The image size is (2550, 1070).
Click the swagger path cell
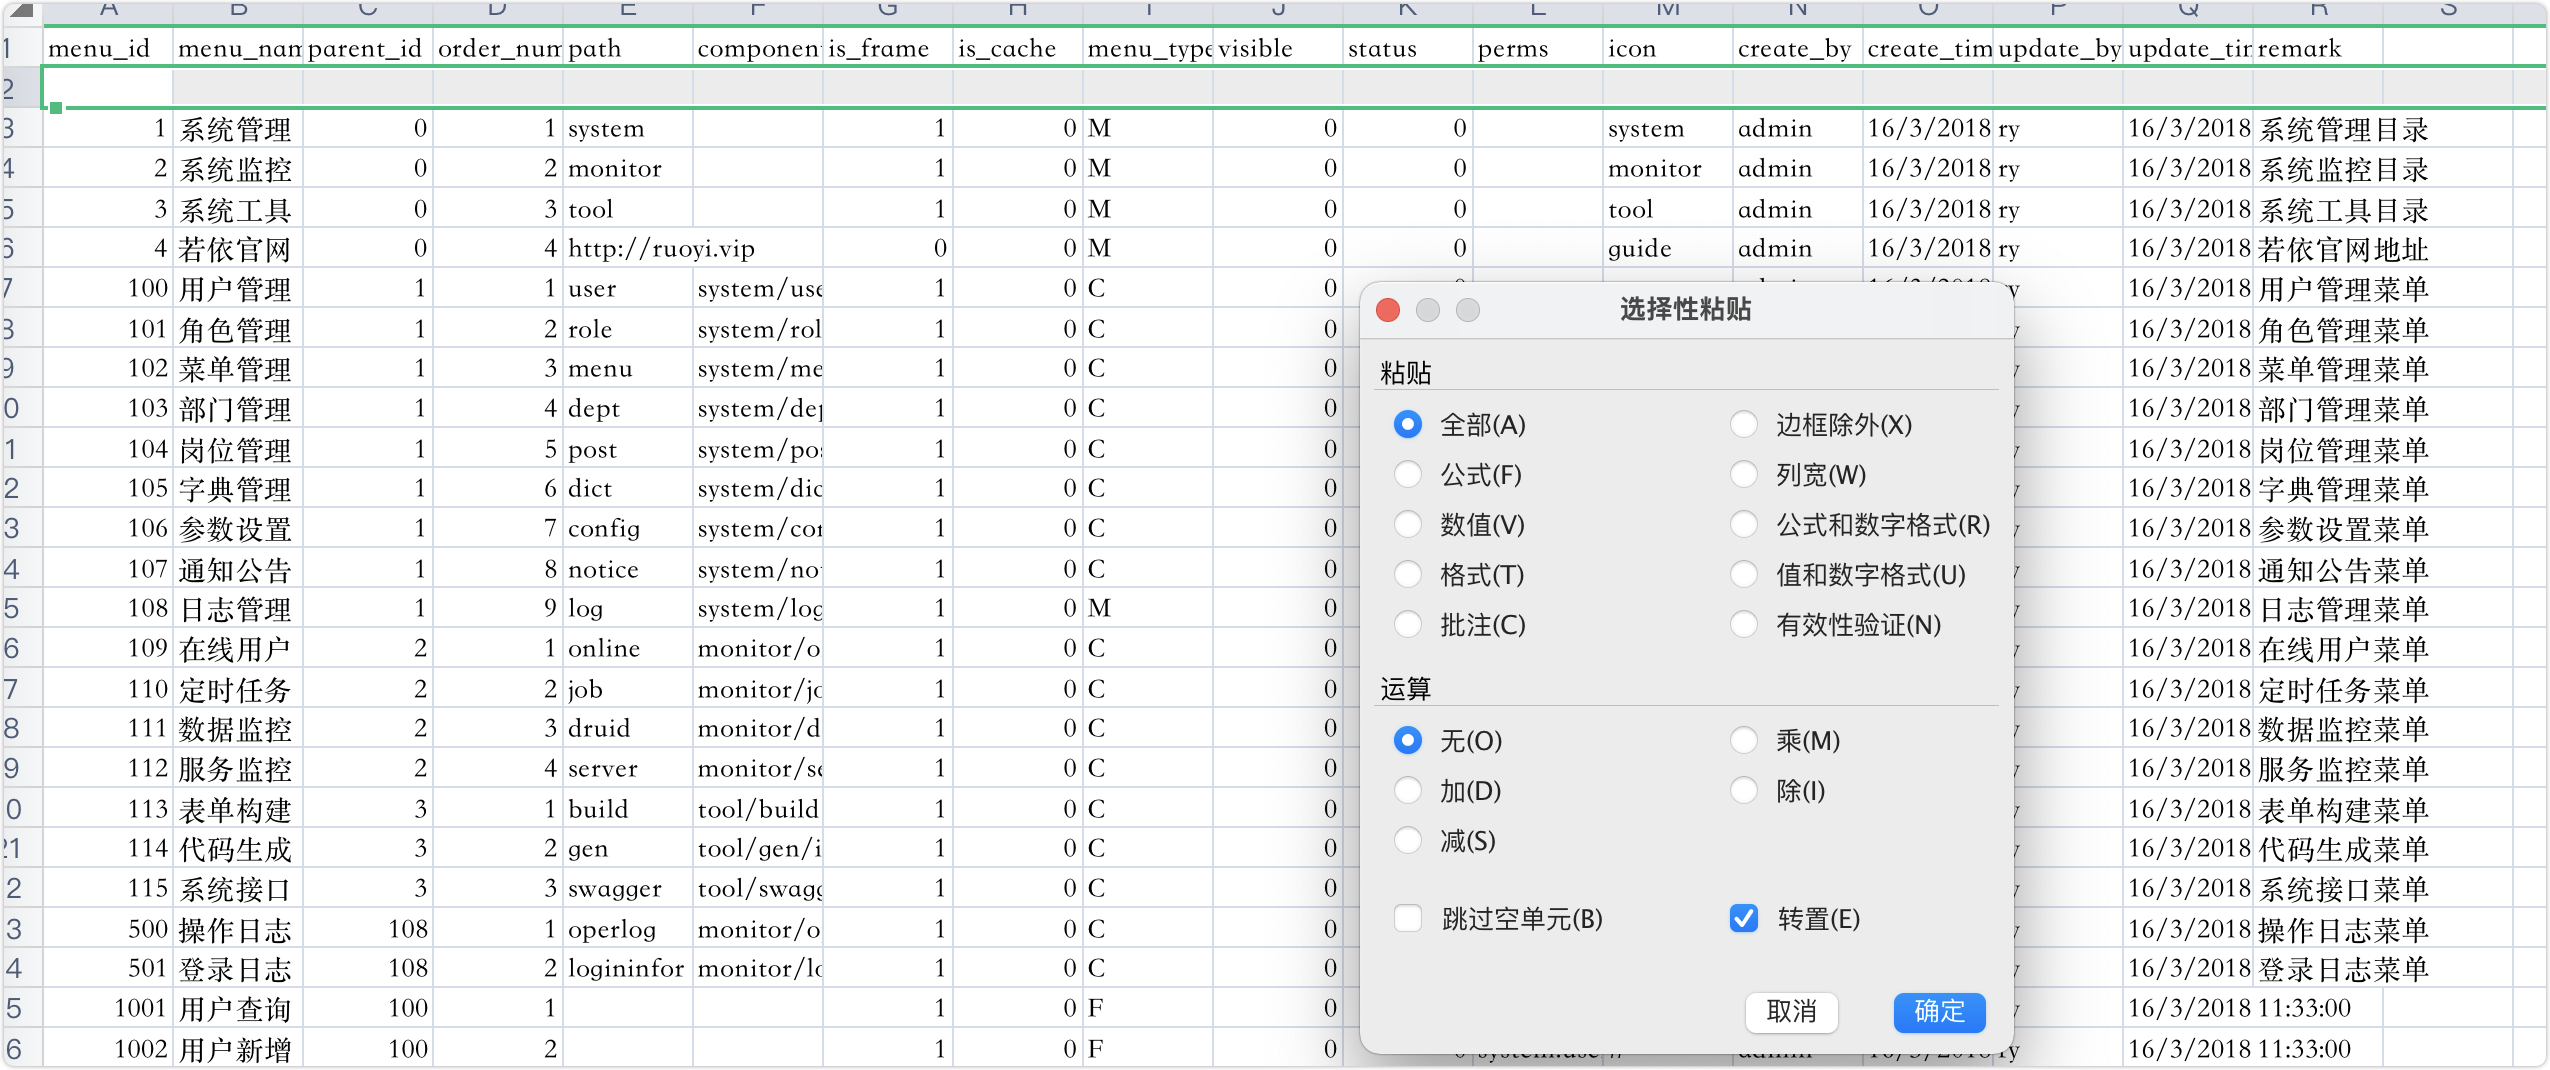tap(627, 888)
